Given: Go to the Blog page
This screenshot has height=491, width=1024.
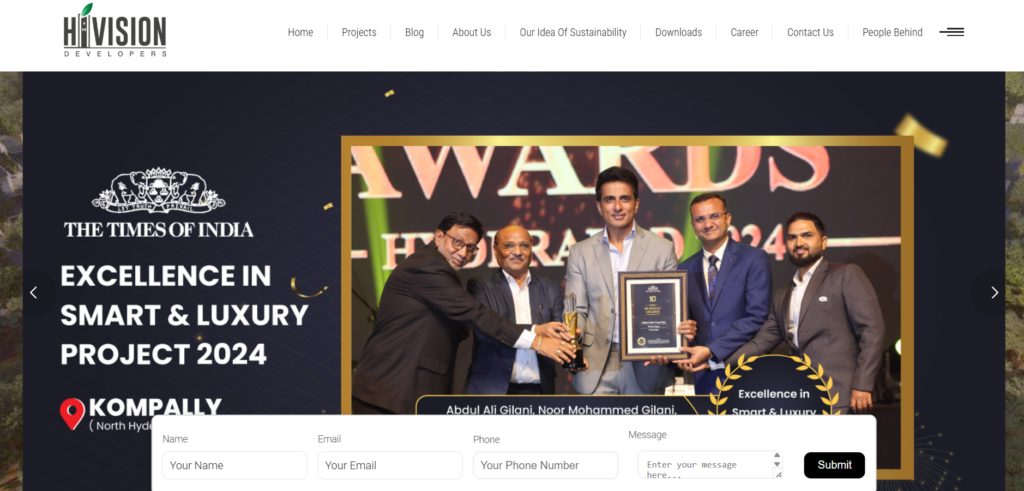Looking at the screenshot, I should point(414,32).
